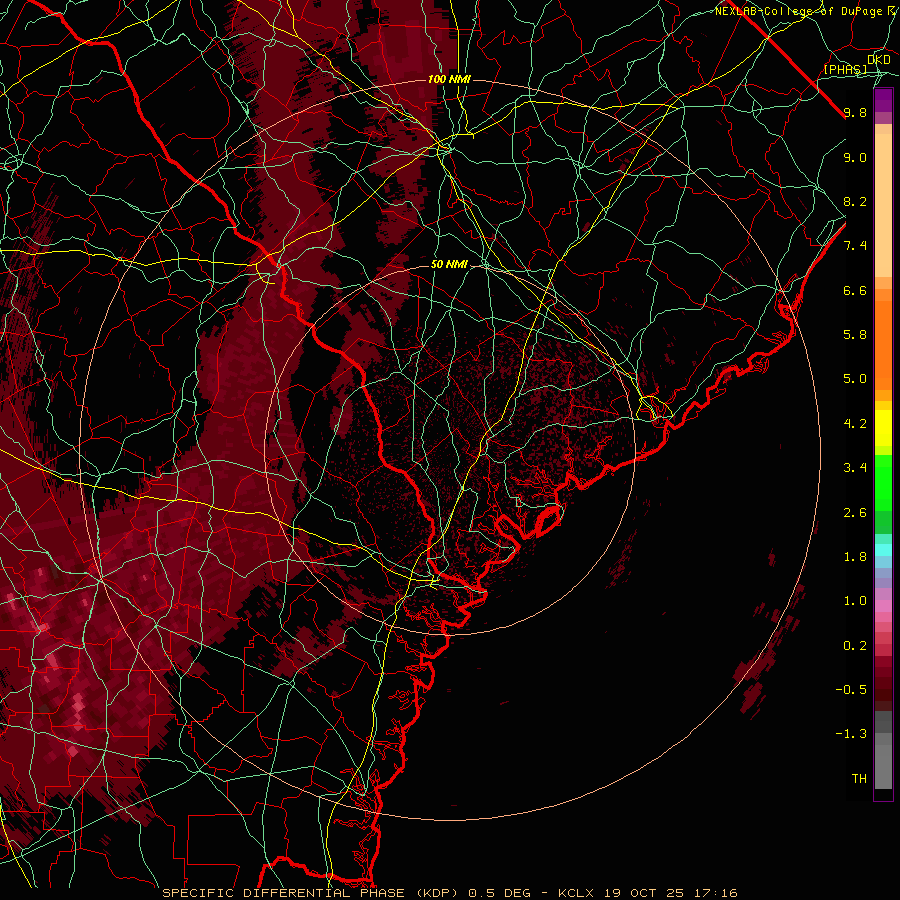
Task: Click the purple top segment of the color bar
Action: (x=883, y=101)
